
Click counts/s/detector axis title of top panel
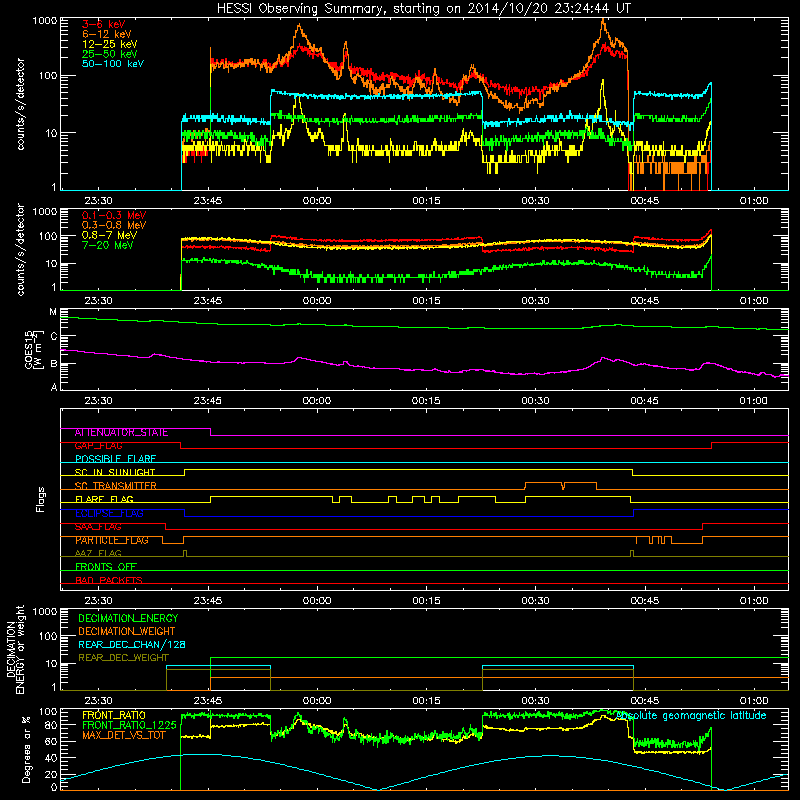tap(20, 104)
